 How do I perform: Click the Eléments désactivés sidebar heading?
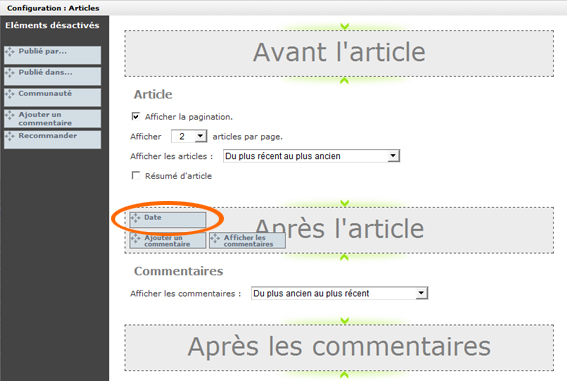point(52,25)
